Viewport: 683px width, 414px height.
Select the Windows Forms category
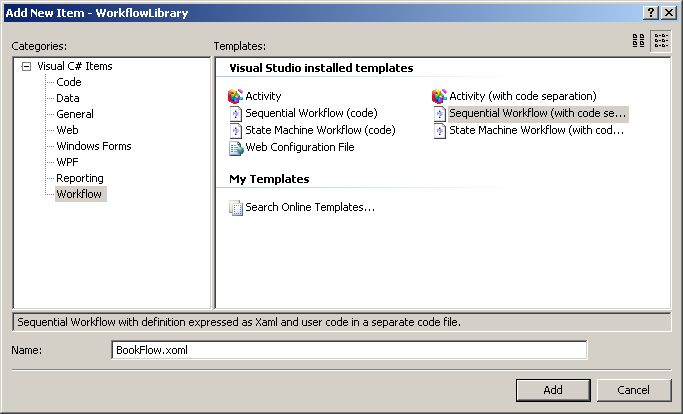(94, 146)
